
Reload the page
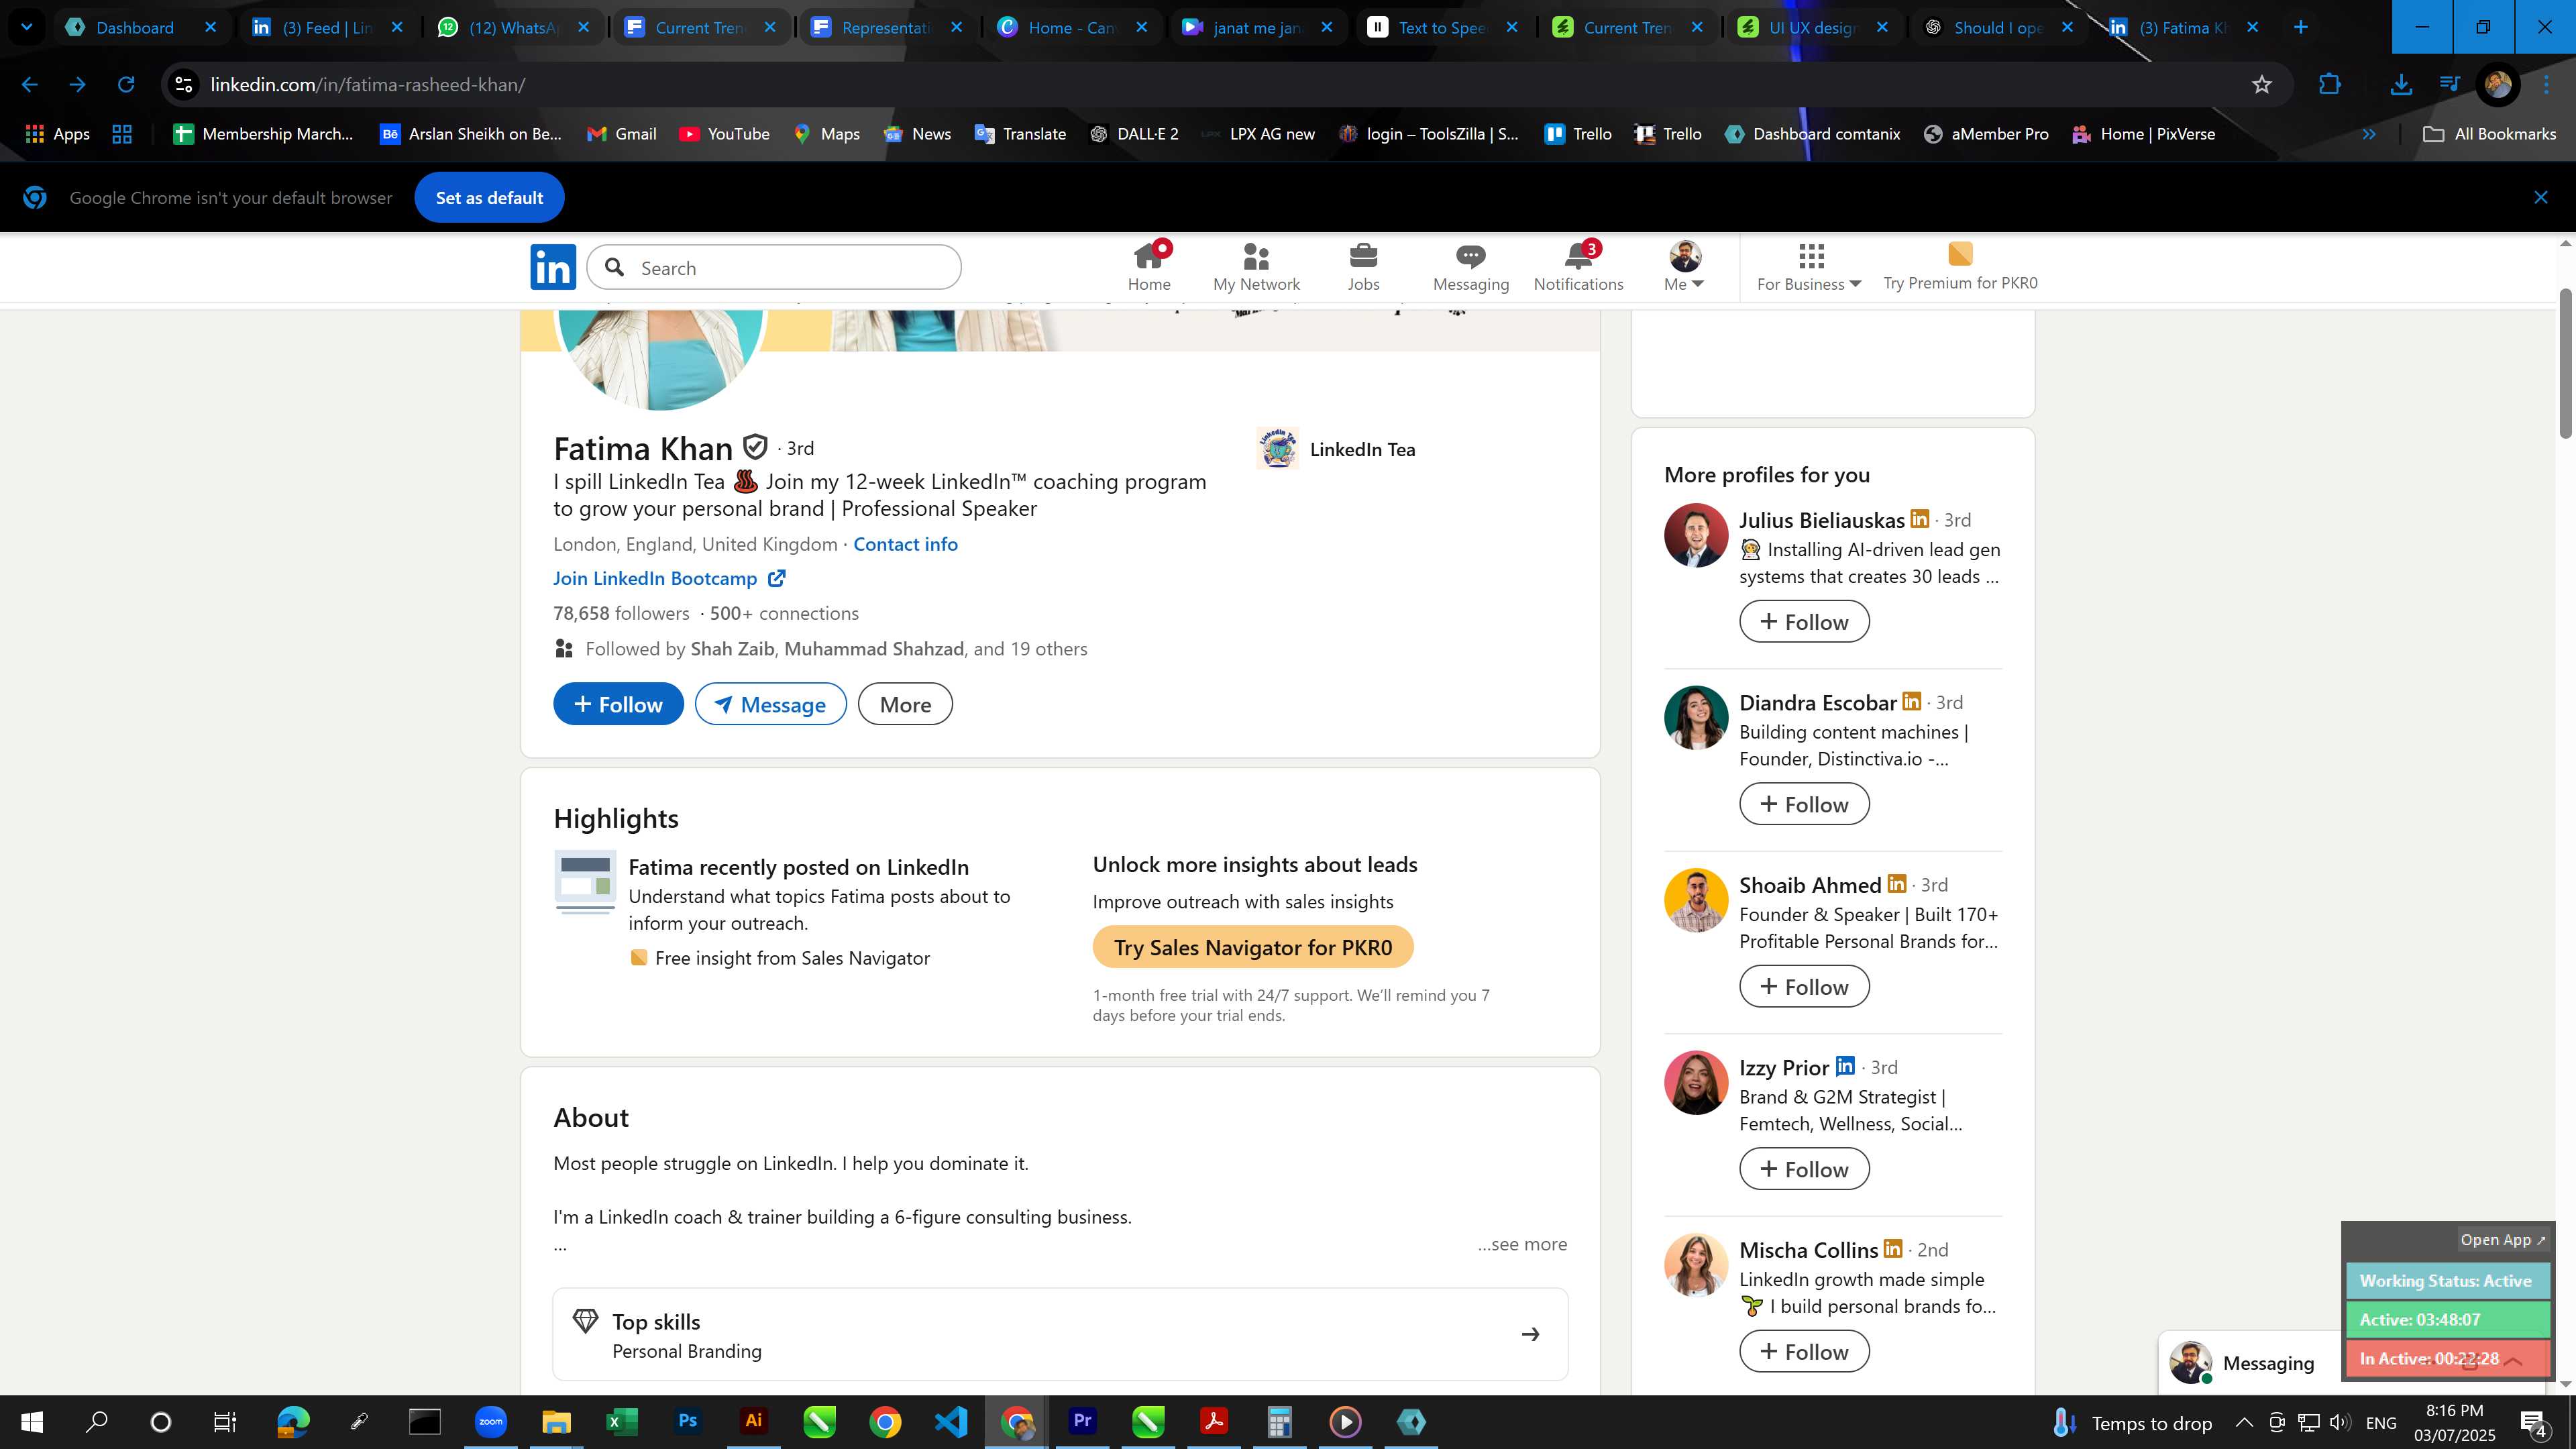(x=126, y=85)
